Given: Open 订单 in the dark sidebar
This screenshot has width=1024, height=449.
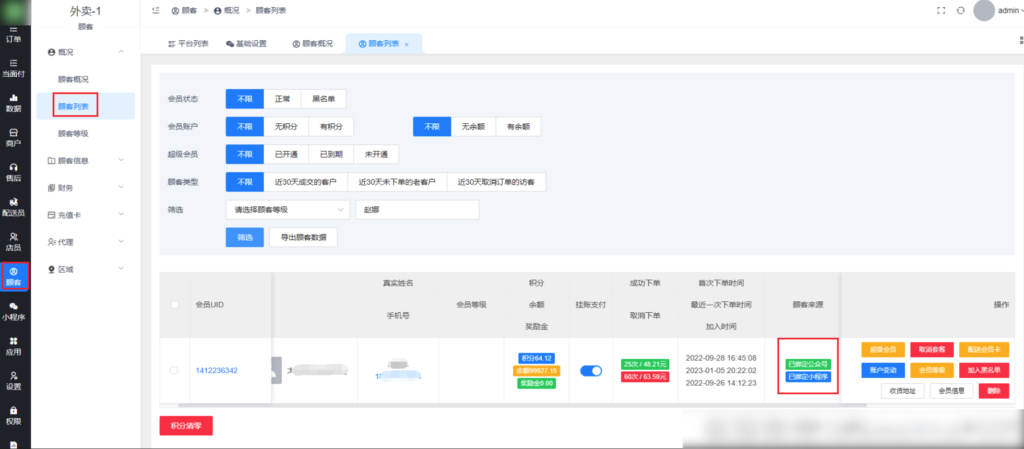Looking at the screenshot, I should [14, 35].
